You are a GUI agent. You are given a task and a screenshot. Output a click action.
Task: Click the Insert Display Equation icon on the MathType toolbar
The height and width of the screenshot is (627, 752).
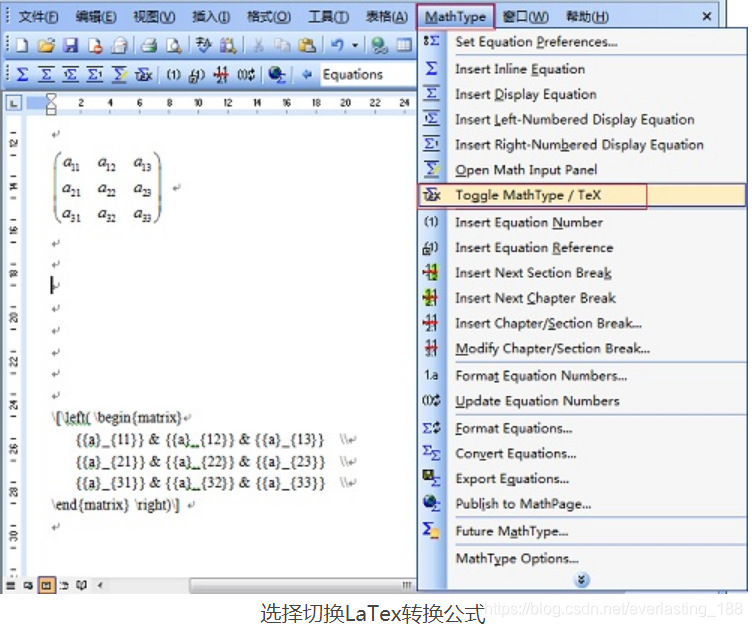[46, 75]
